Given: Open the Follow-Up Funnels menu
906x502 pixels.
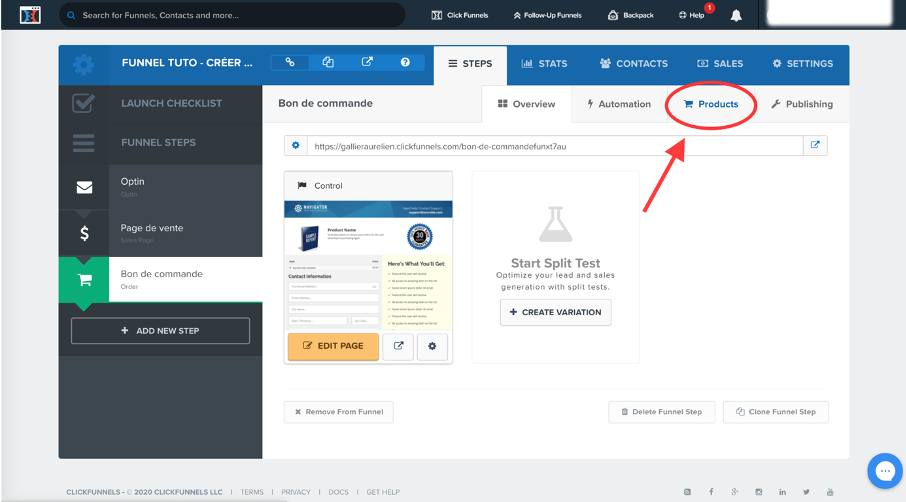Looking at the screenshot, I should click(547, 15).
